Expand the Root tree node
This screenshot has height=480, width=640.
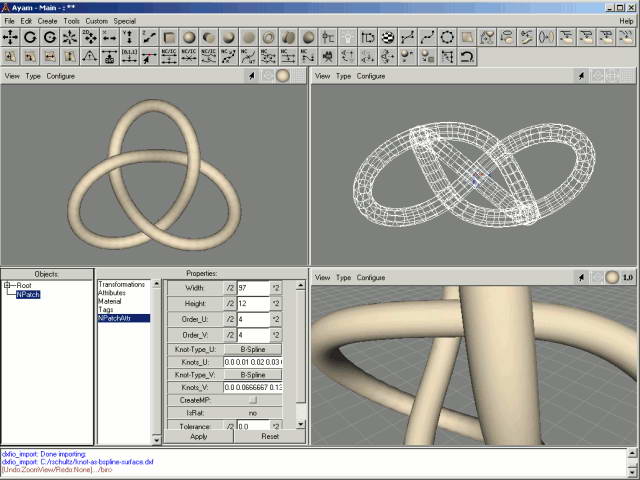pos(8,285)
